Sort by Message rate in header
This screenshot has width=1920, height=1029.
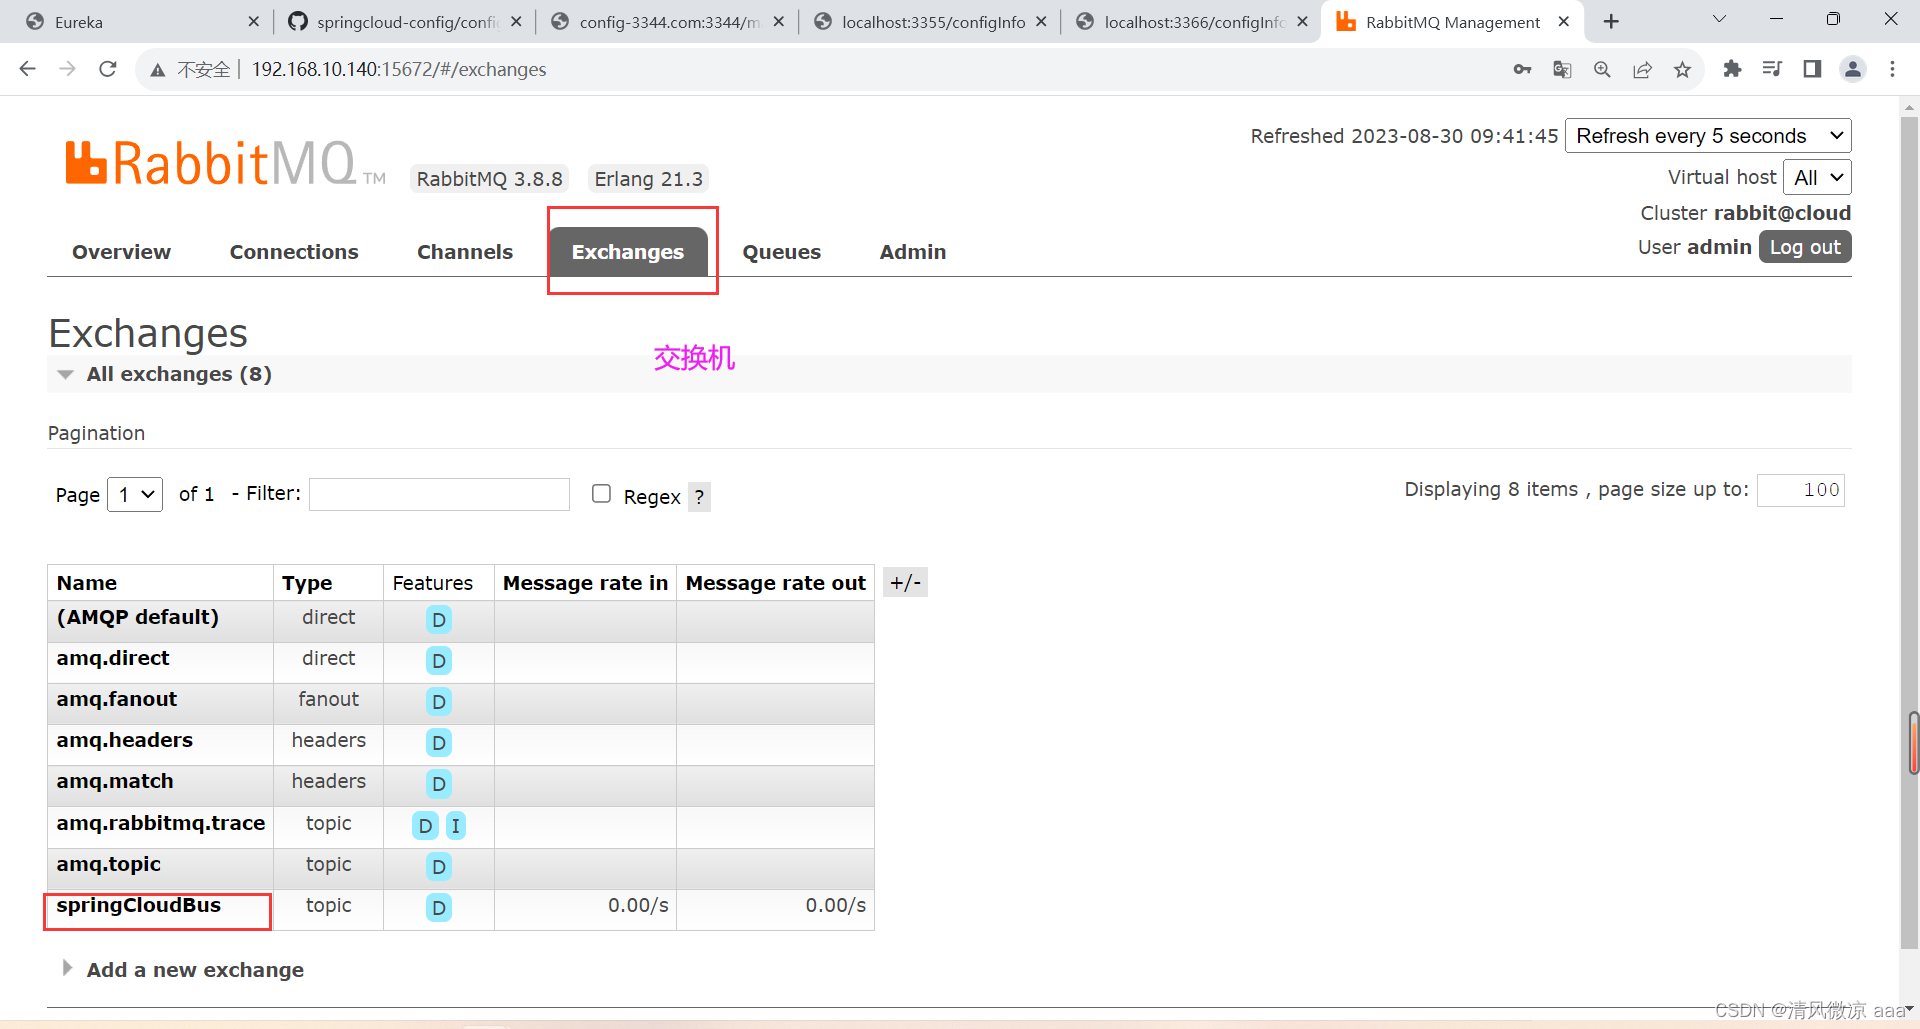(585, 583)
